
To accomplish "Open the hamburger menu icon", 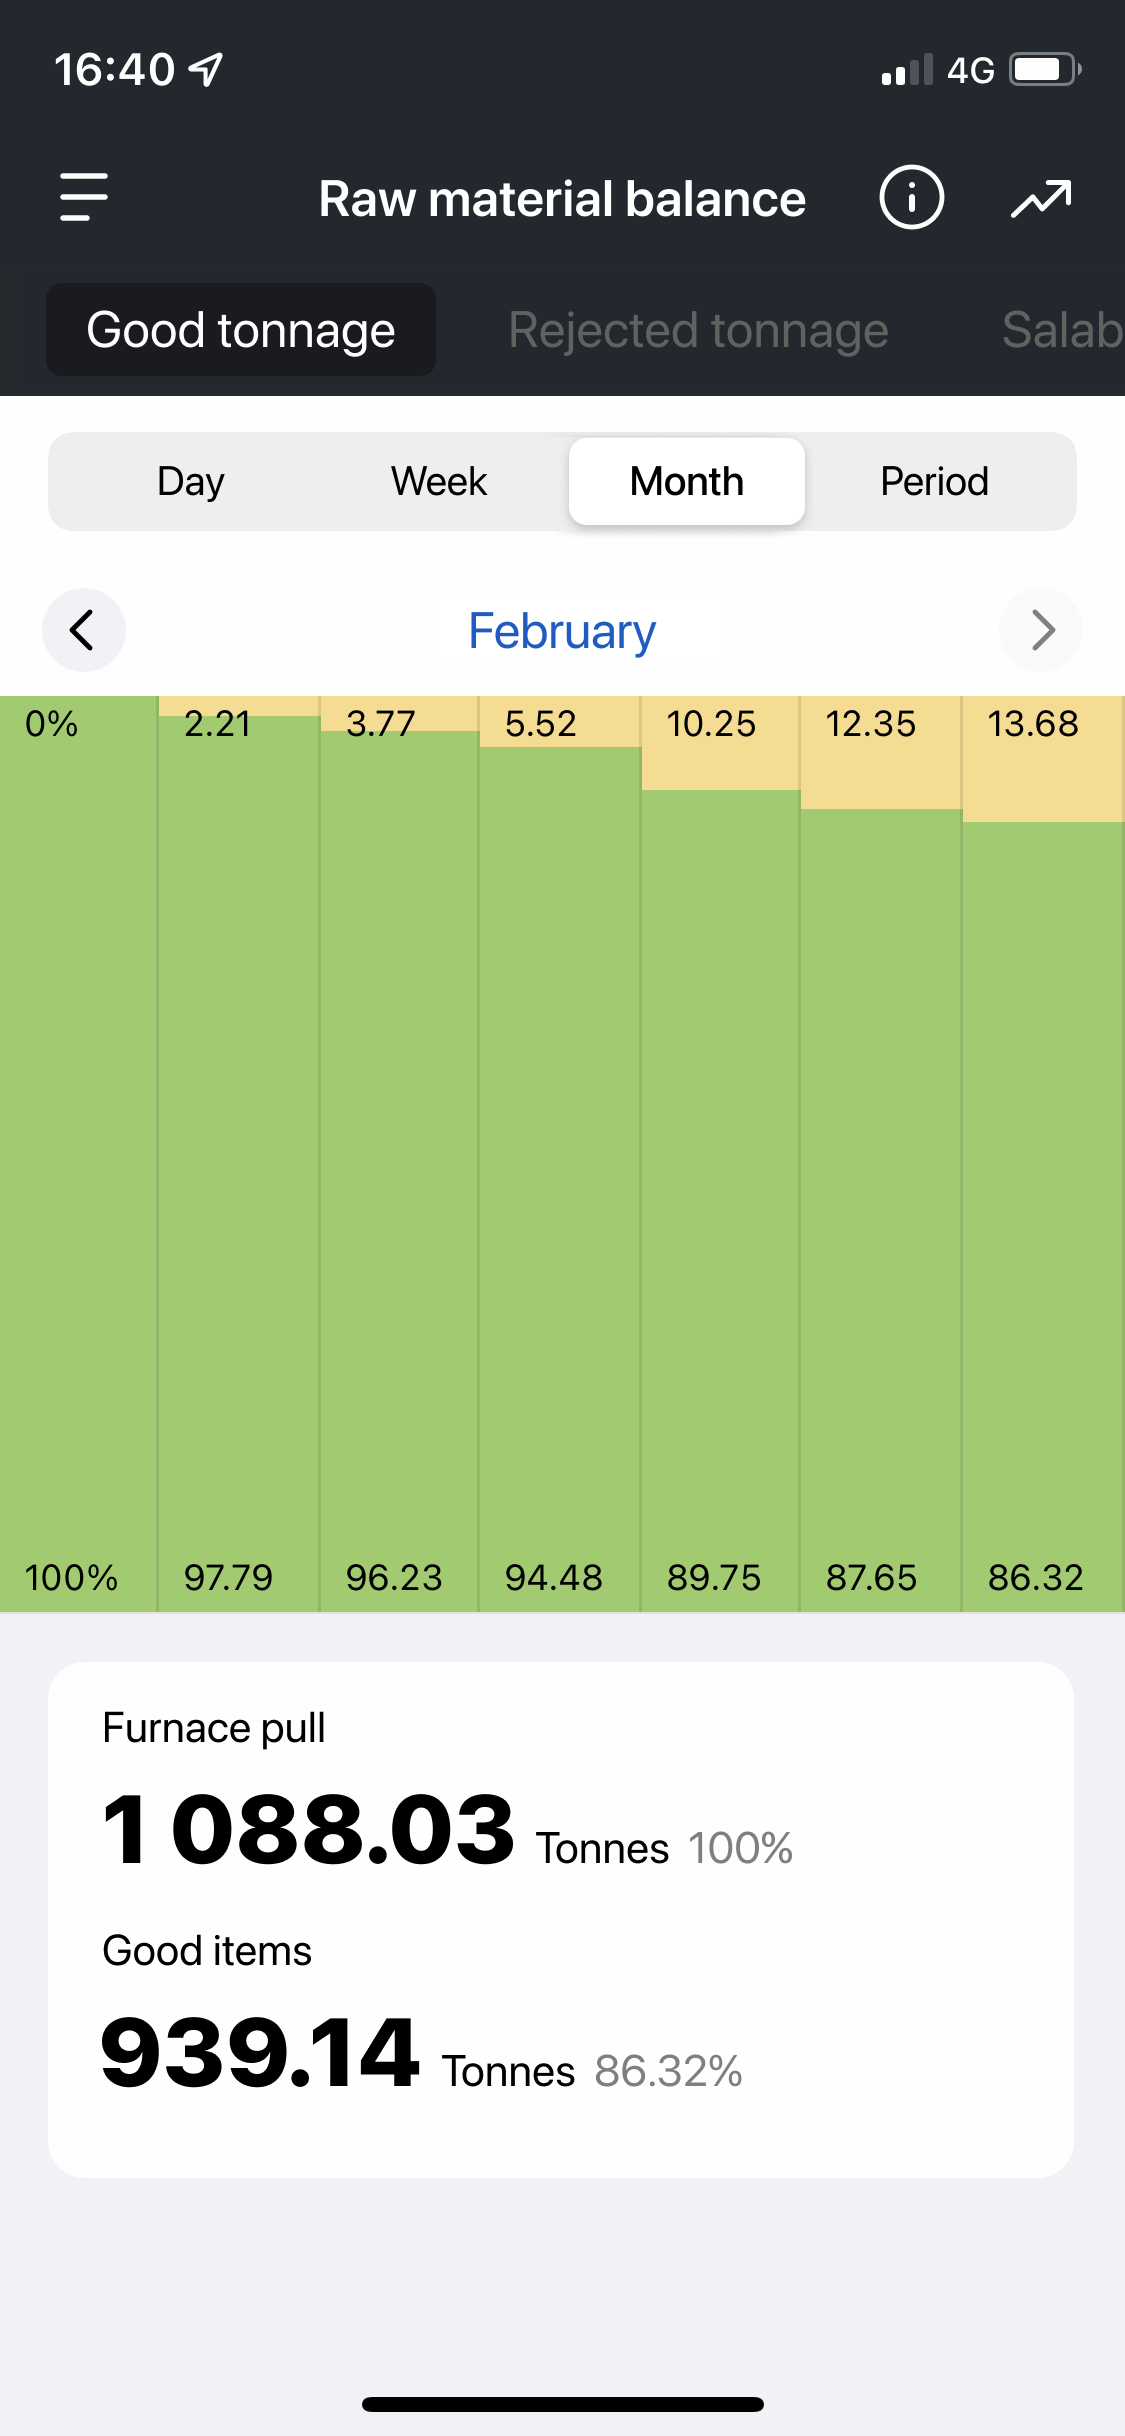I will pyautogui.click(x=84, y=197).
